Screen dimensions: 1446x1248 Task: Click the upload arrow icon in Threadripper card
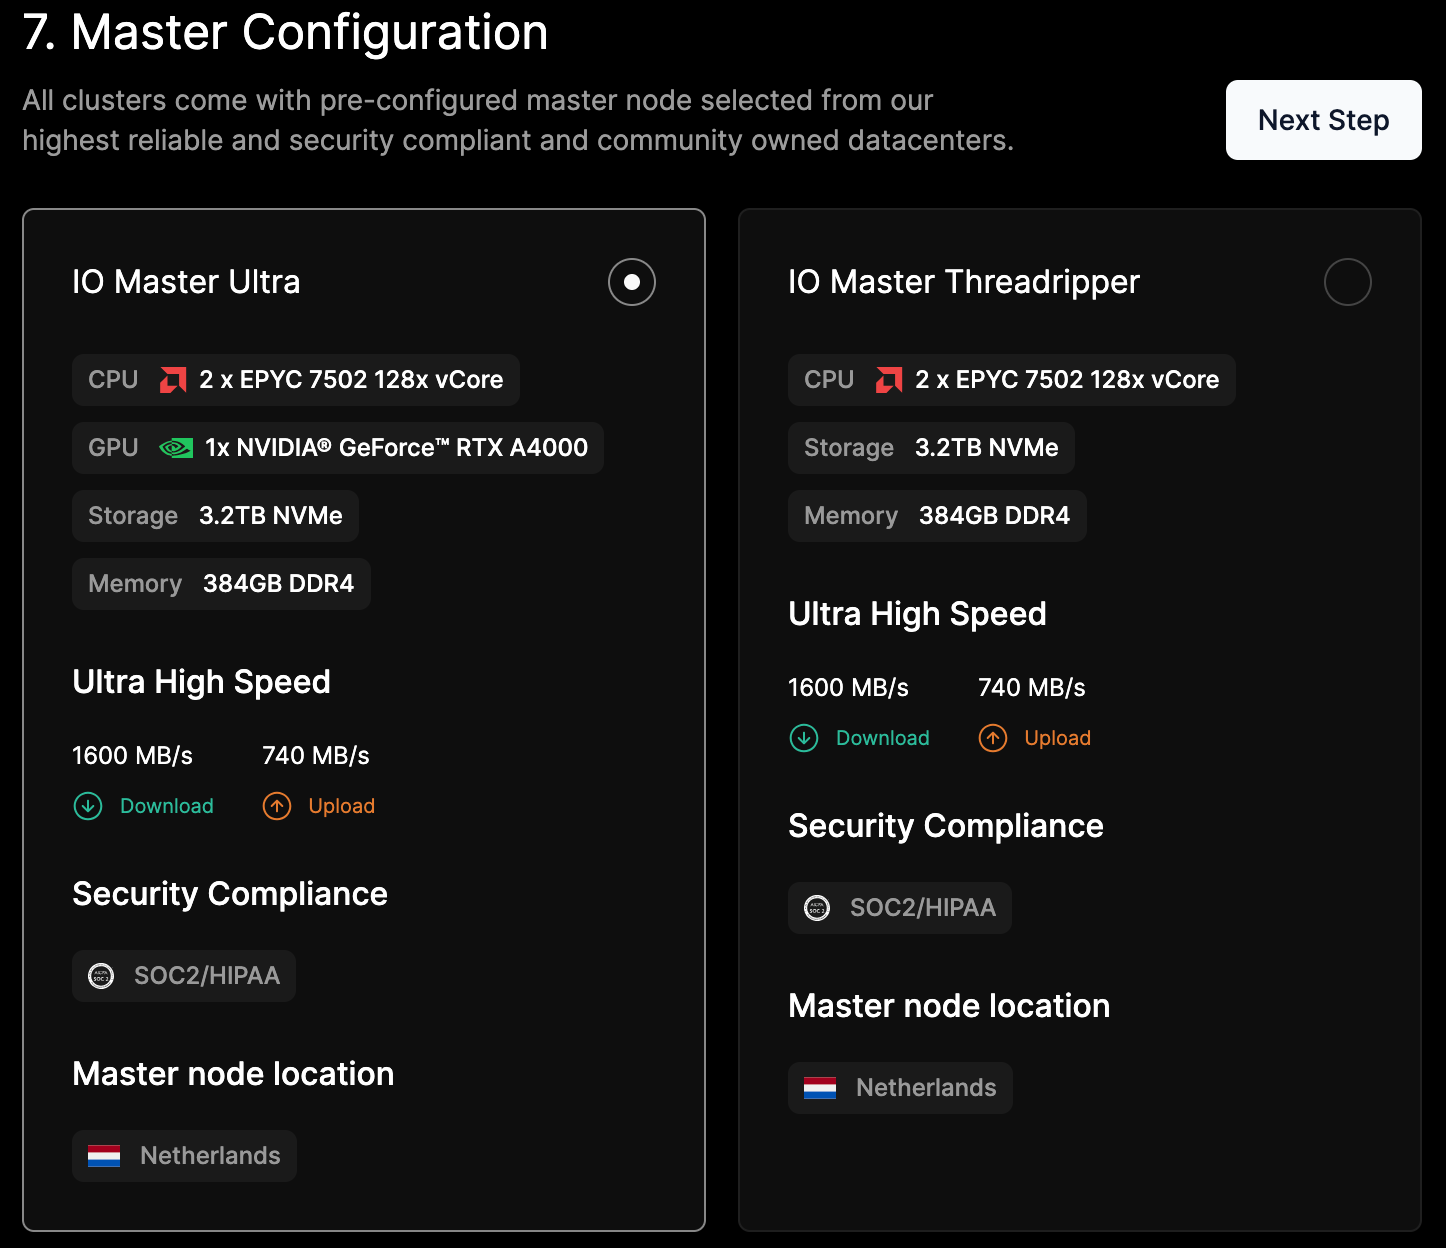tap(993, 738)
